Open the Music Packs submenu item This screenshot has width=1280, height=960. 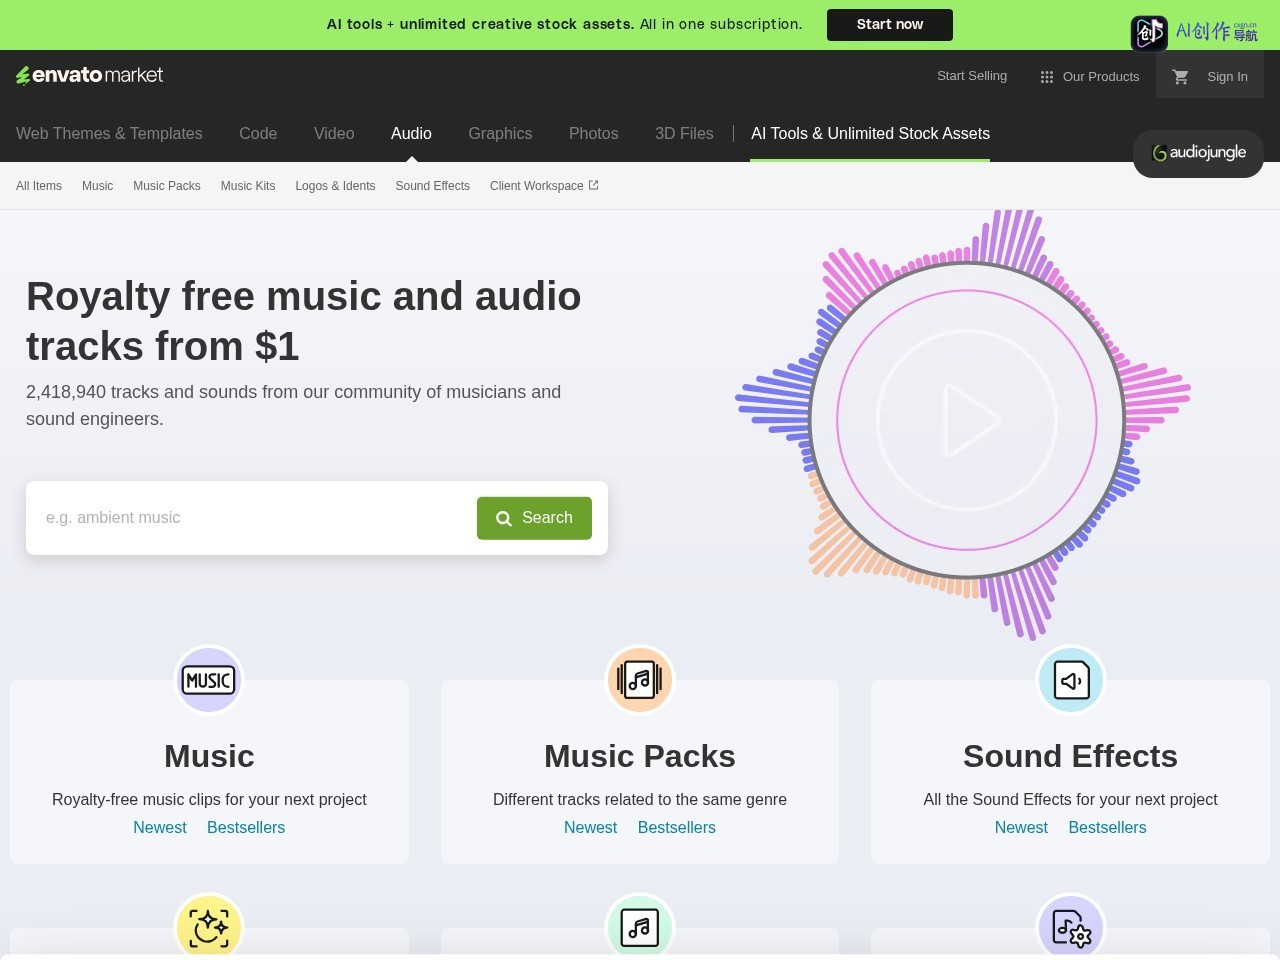pos(167,186)
